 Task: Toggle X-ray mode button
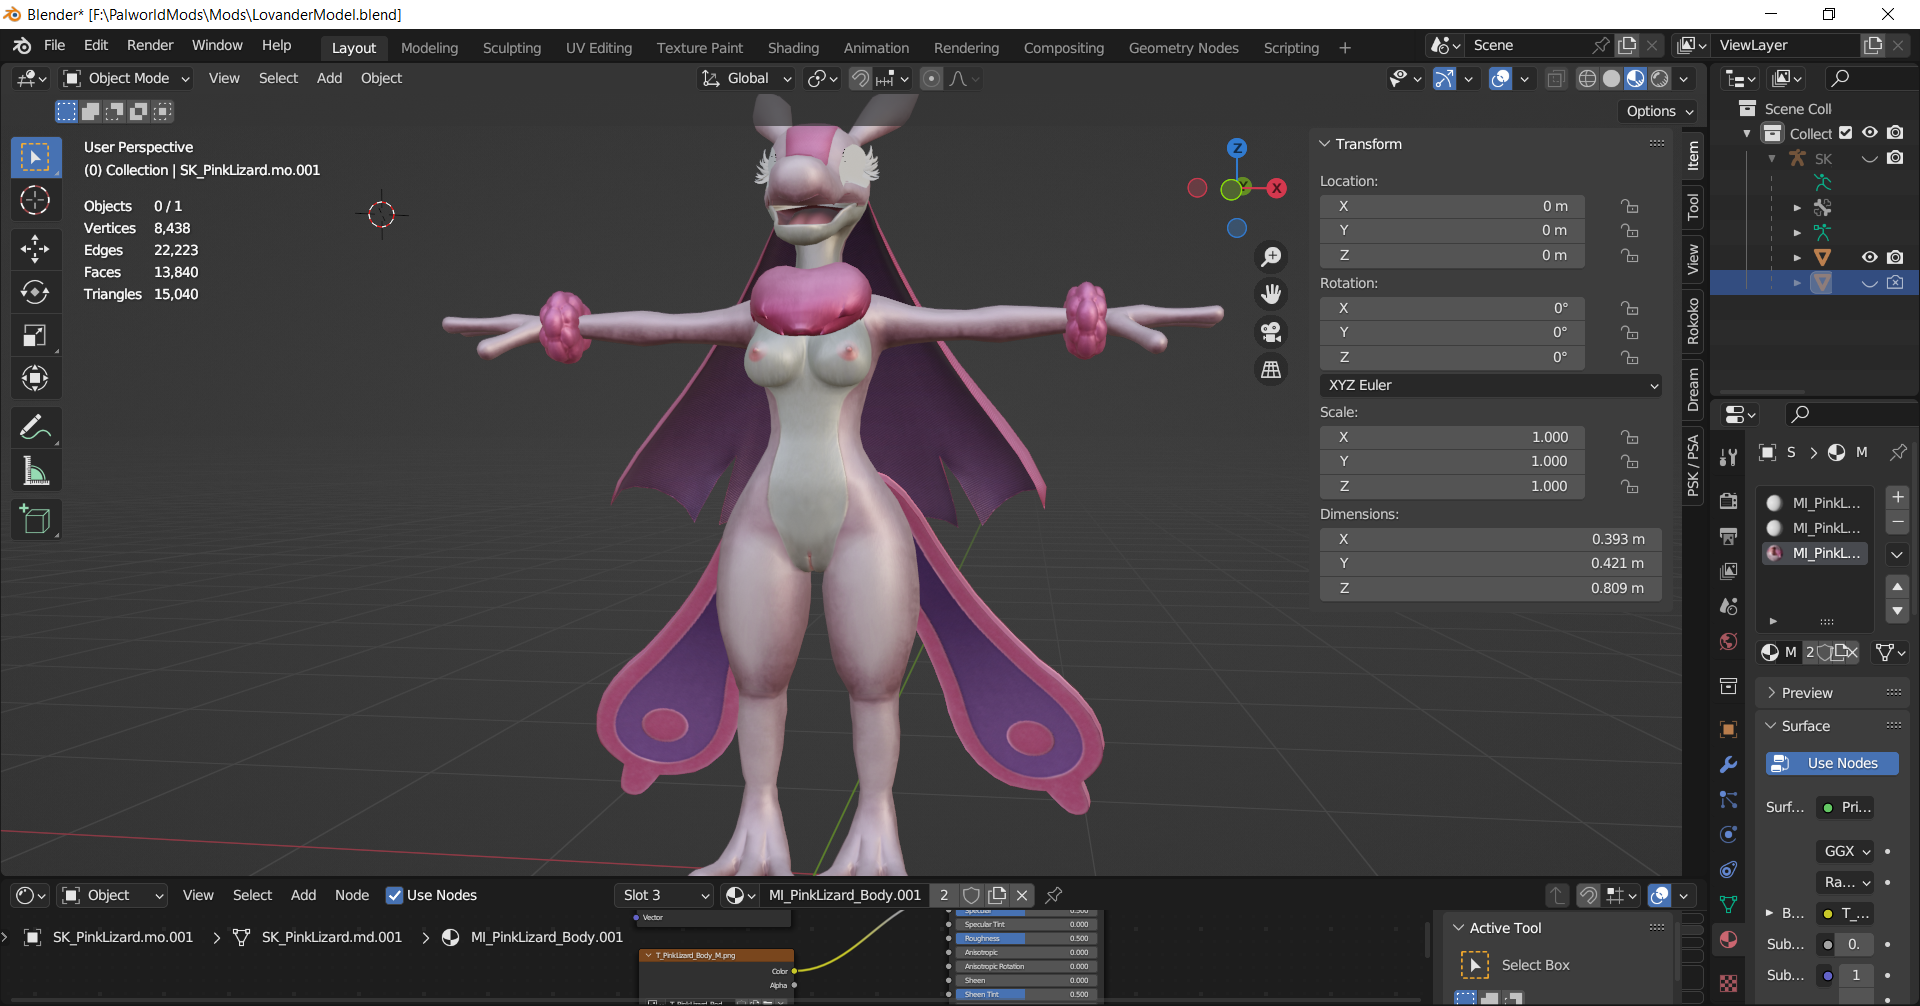[x=1556, y=78]
